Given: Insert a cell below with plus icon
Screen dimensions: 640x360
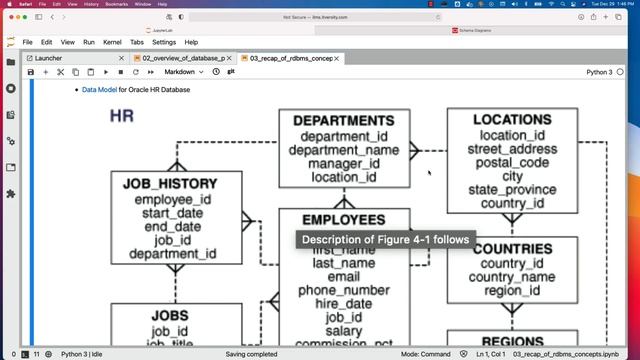Looking at the screenshot, I should click(46, 72).
